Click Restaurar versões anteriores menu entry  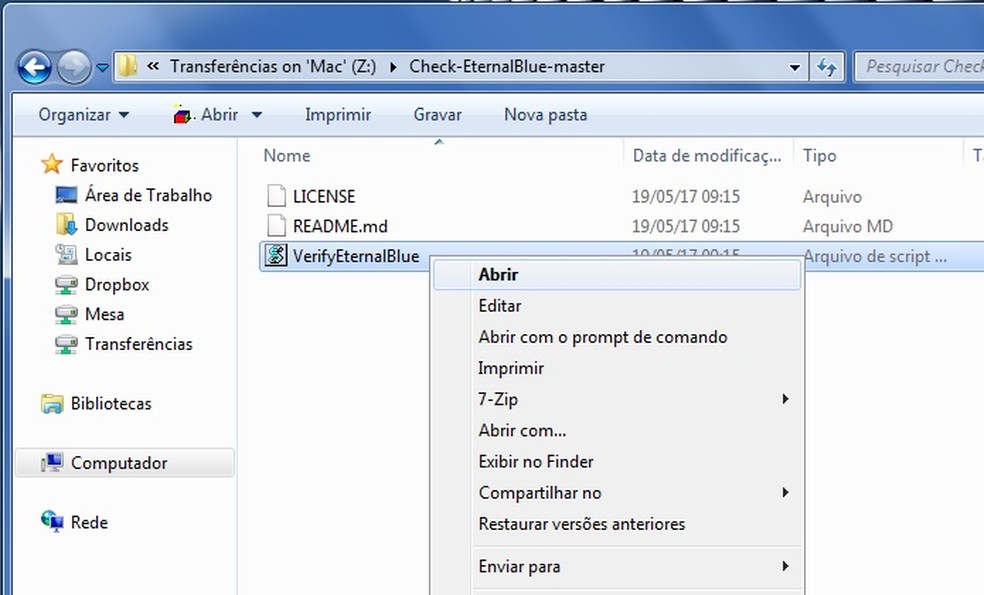tap(581, 524)
